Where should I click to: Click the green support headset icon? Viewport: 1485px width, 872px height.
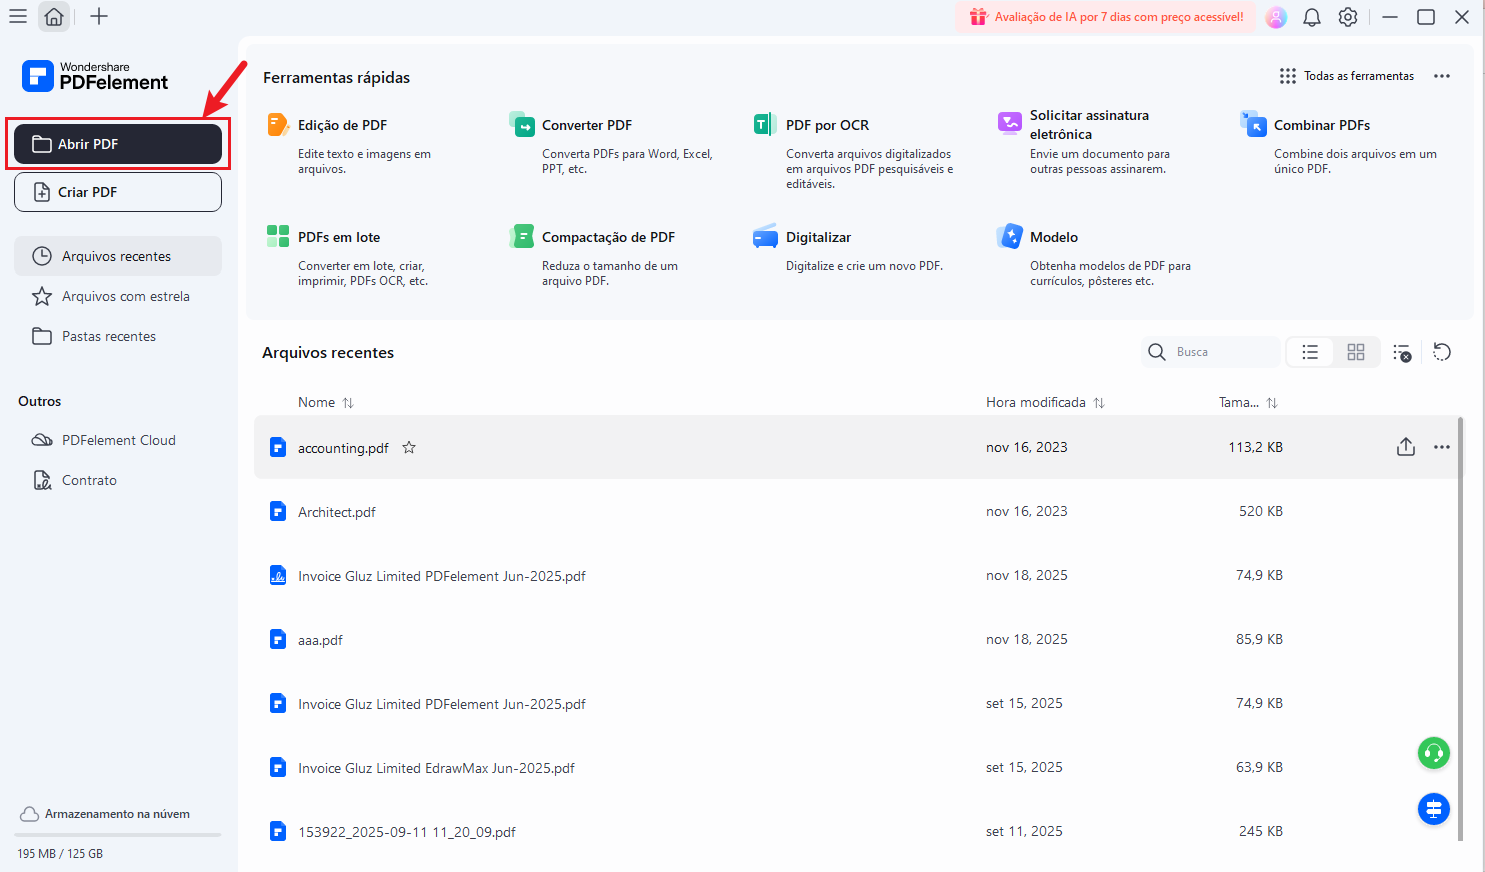pyautogui.click(x=1433, y=753)
